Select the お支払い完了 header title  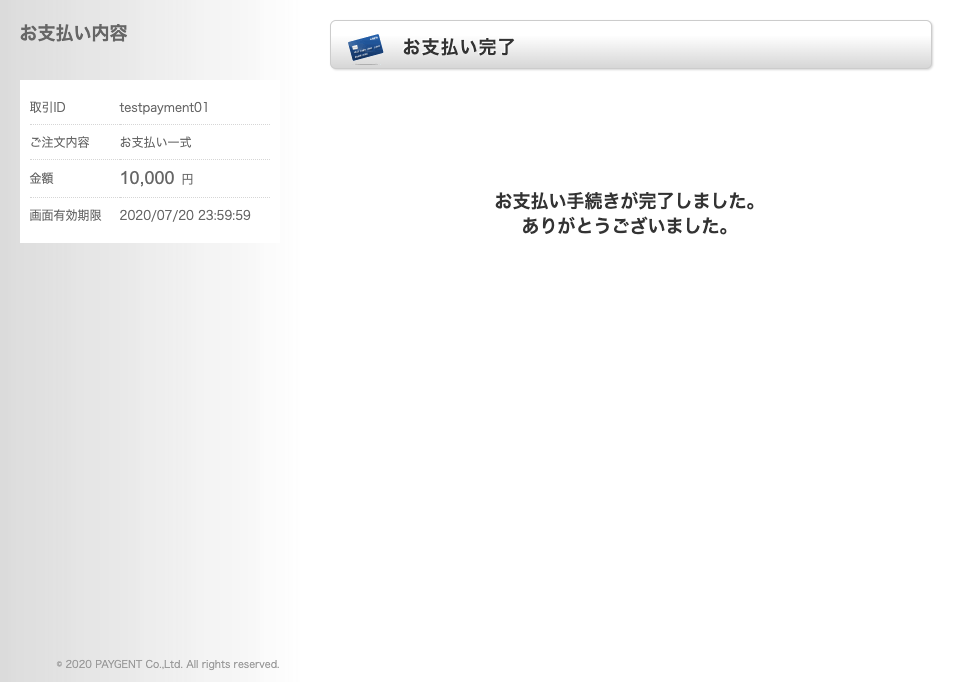click(x=458, y=47)
